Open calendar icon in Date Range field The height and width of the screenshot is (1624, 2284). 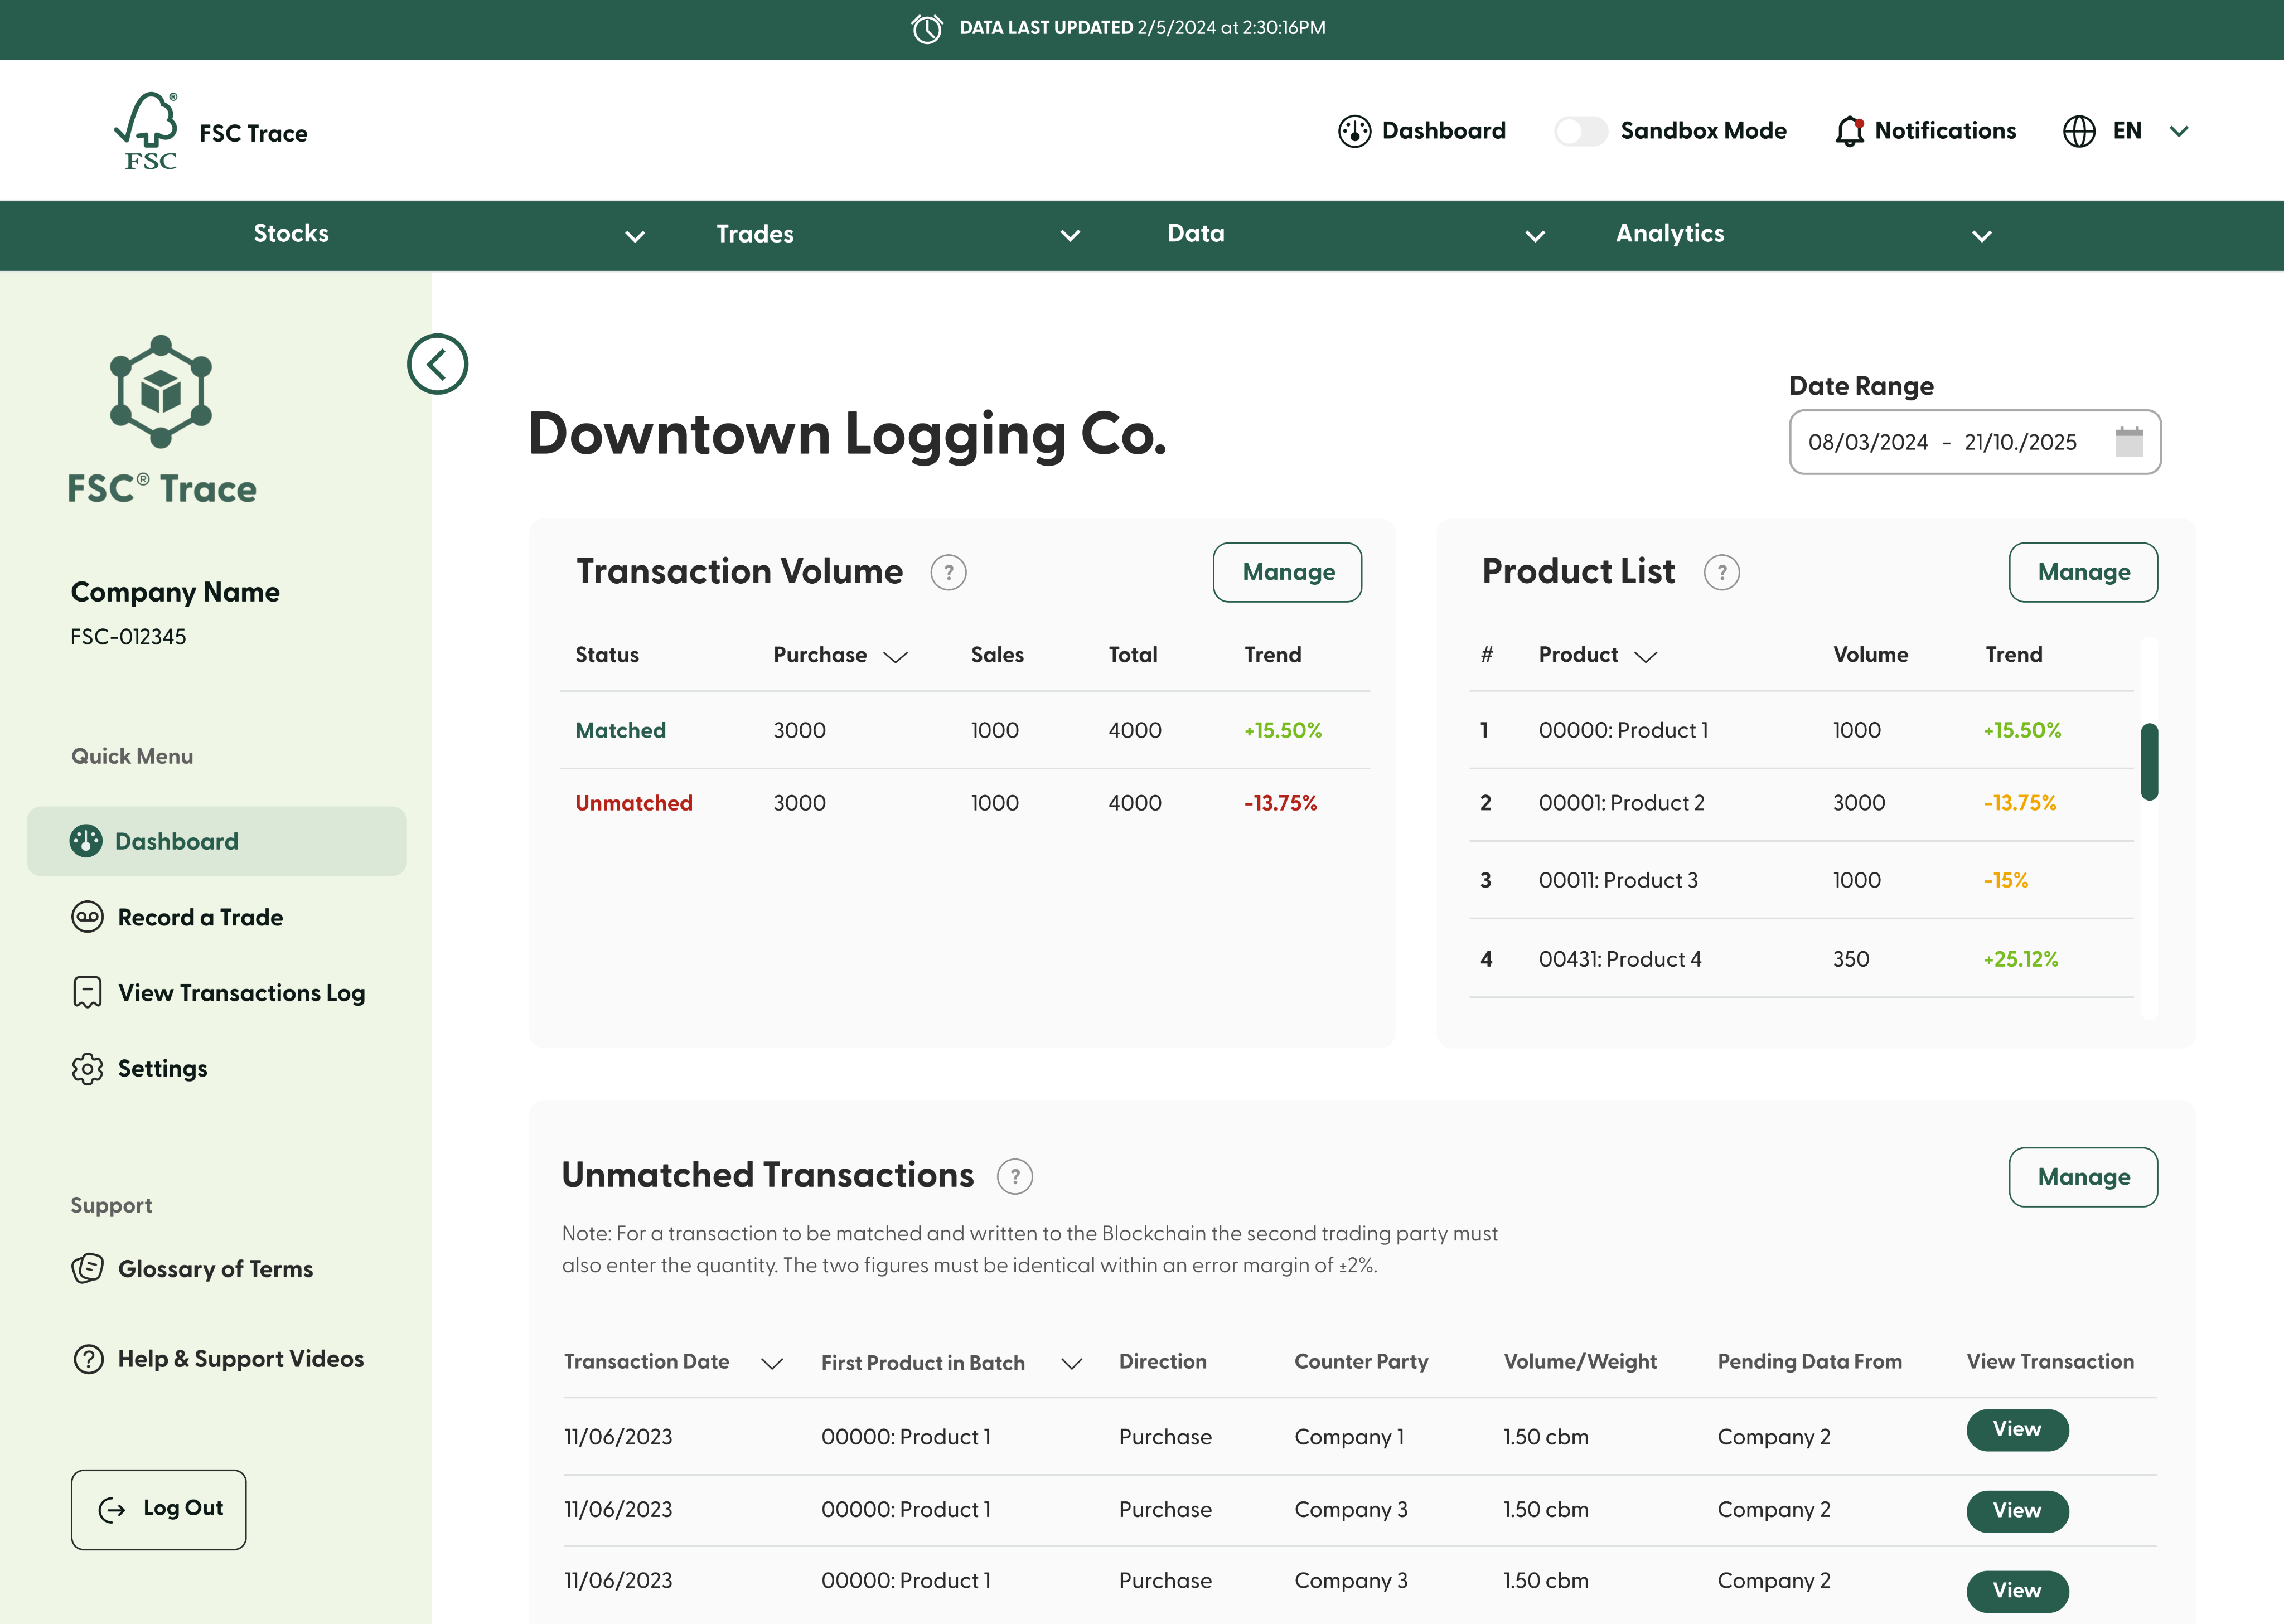click(x=2129, y=441)
